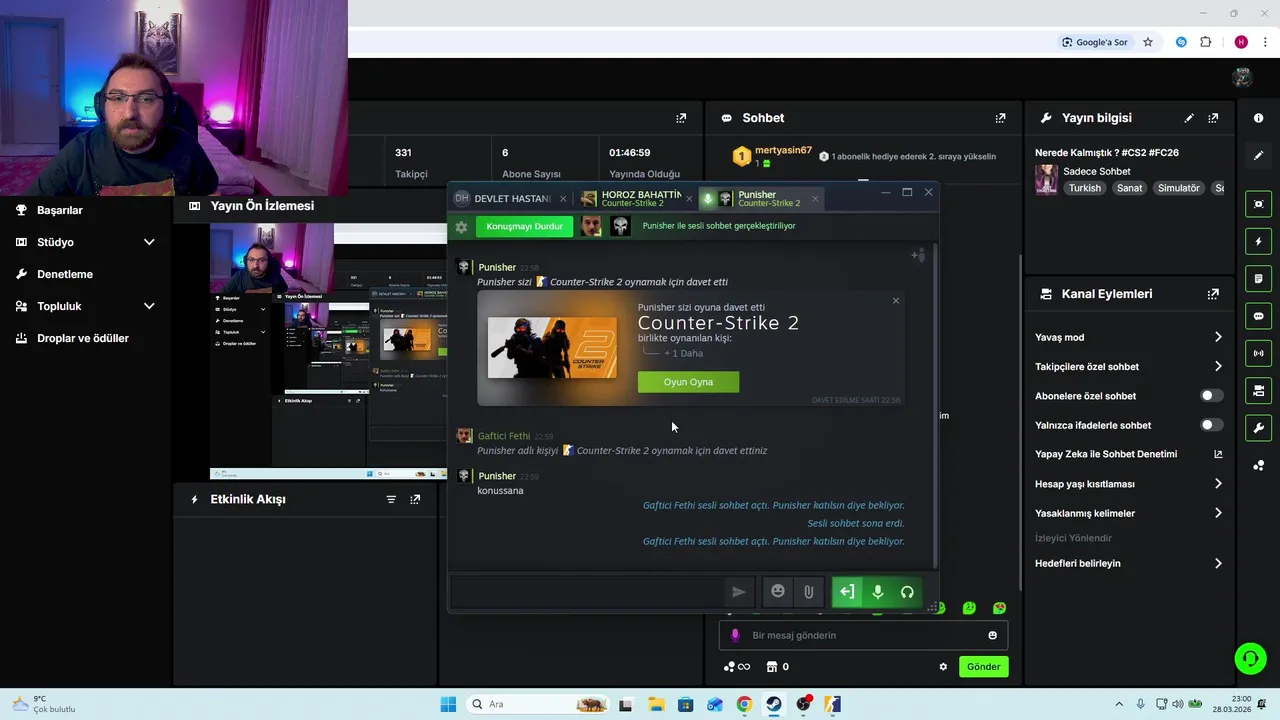The width and height of the screenshot is (1280, 720).
Task: Focus Bir mesaj gönderin chat input
Action: 863,635
